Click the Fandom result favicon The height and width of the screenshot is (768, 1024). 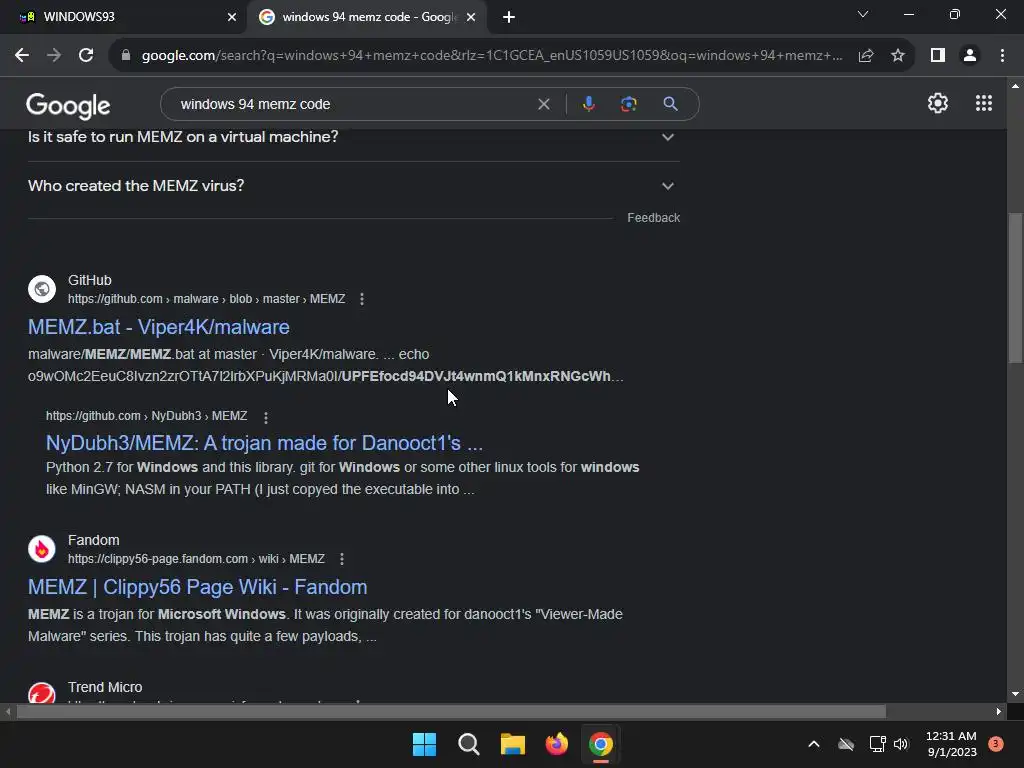(42, 549)
